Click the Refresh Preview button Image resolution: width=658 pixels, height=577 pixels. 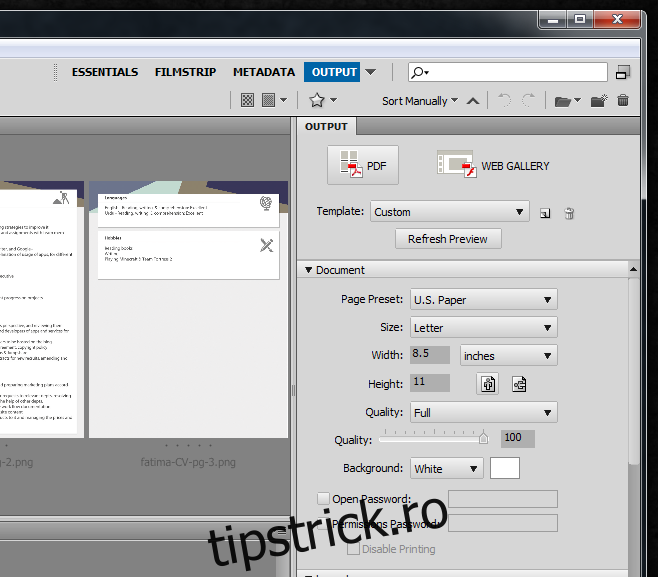click(x=448, y=239)
